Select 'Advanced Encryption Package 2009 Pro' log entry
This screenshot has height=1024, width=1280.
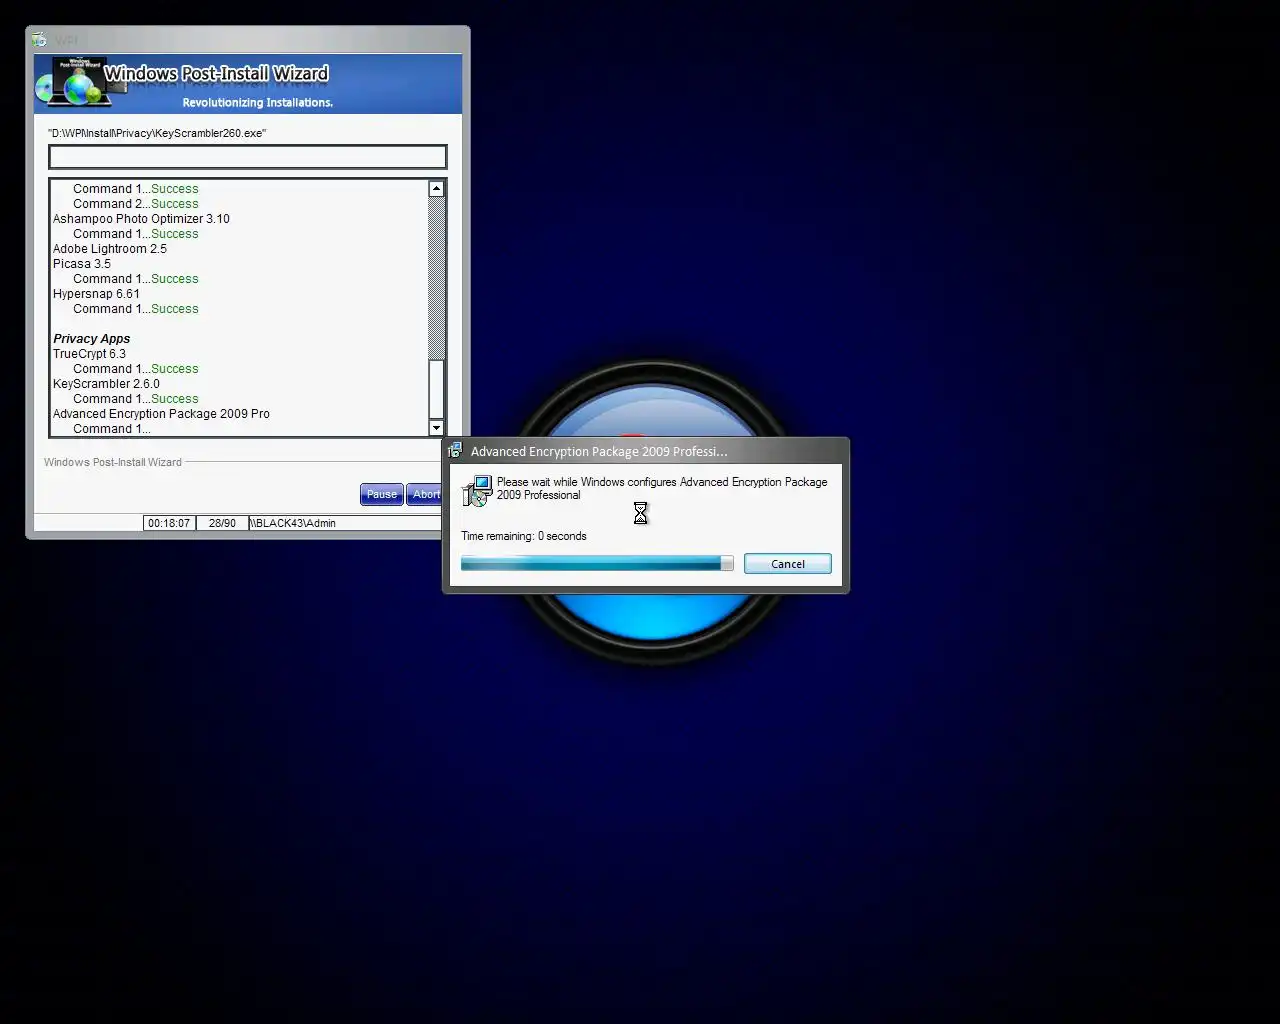point(161,414)
